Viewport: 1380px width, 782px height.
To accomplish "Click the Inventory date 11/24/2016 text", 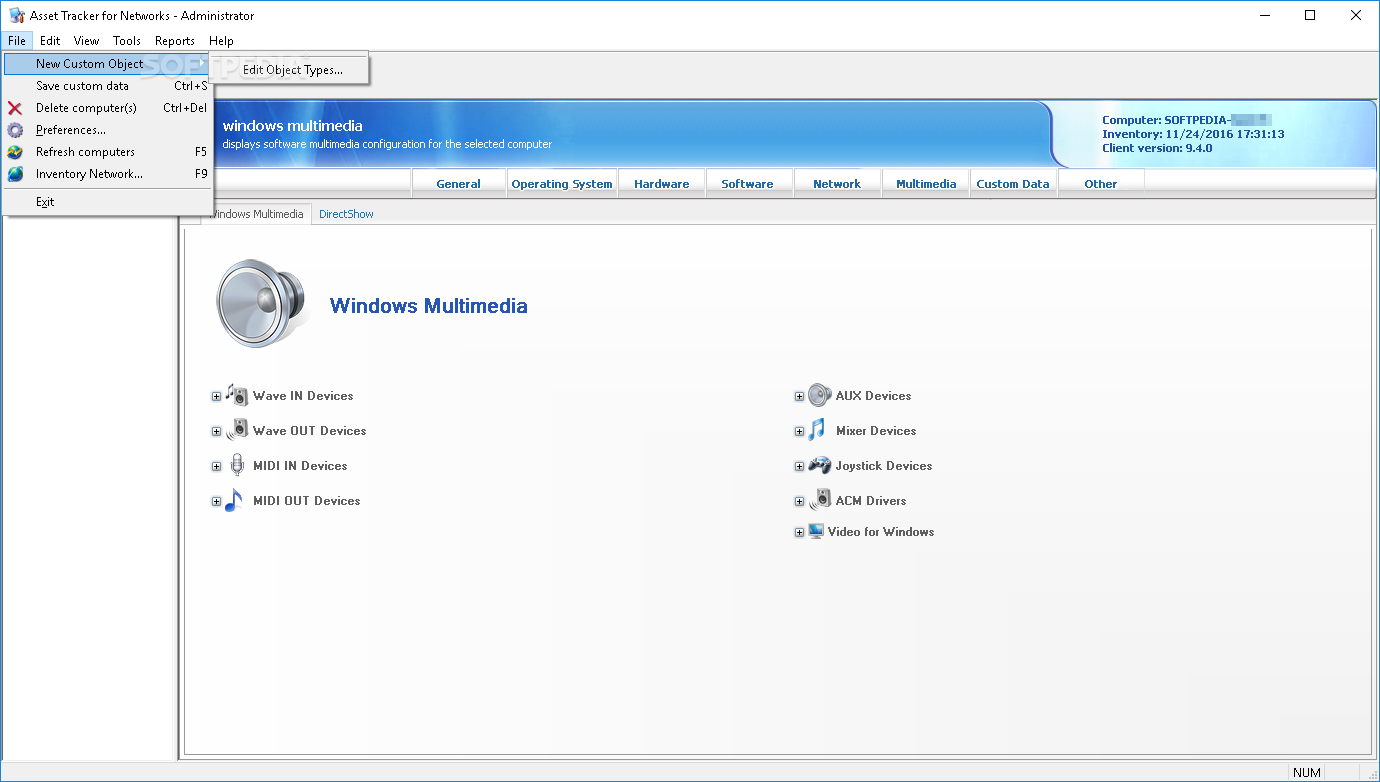I will pyautogui.click(x=1193, y=134).
